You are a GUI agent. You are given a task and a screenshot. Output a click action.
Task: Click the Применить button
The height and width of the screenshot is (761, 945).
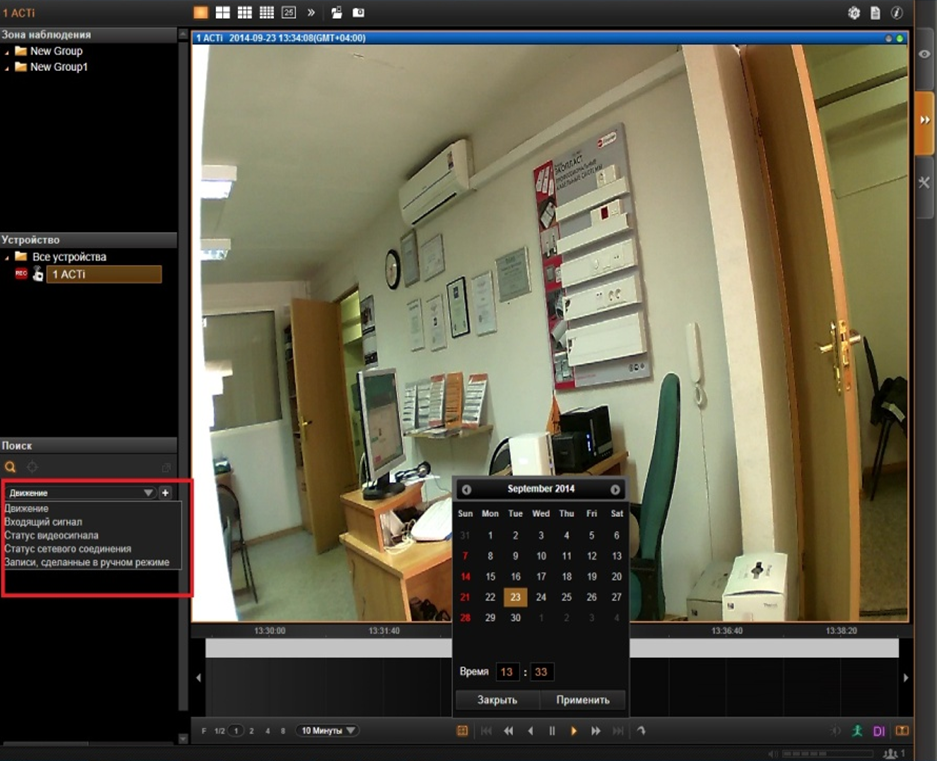(x=583, y=700)
